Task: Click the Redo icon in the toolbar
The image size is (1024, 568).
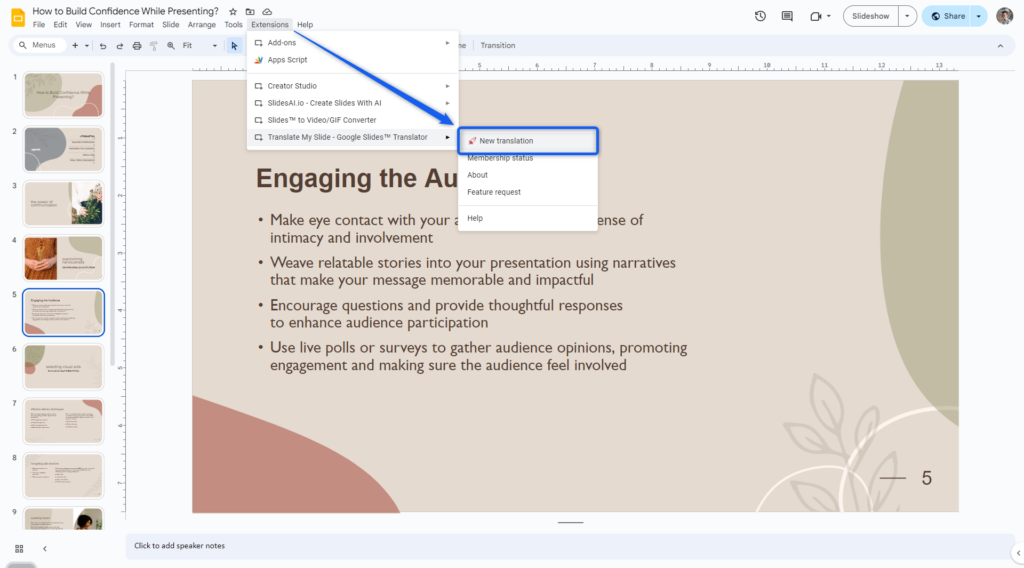Action: click(120, 46)
